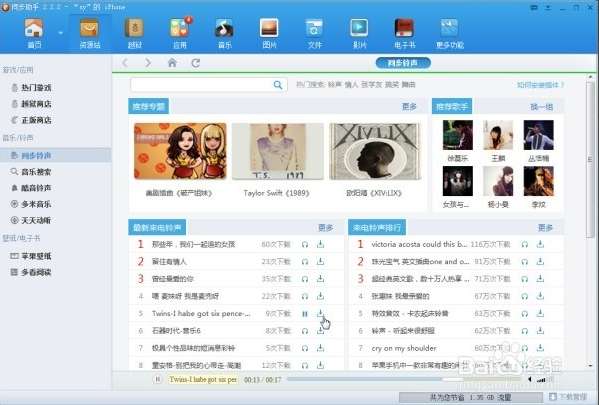Search the hot keyword 舞曲
The height and width of the screenshot is (405, 599).
(408, 84)
